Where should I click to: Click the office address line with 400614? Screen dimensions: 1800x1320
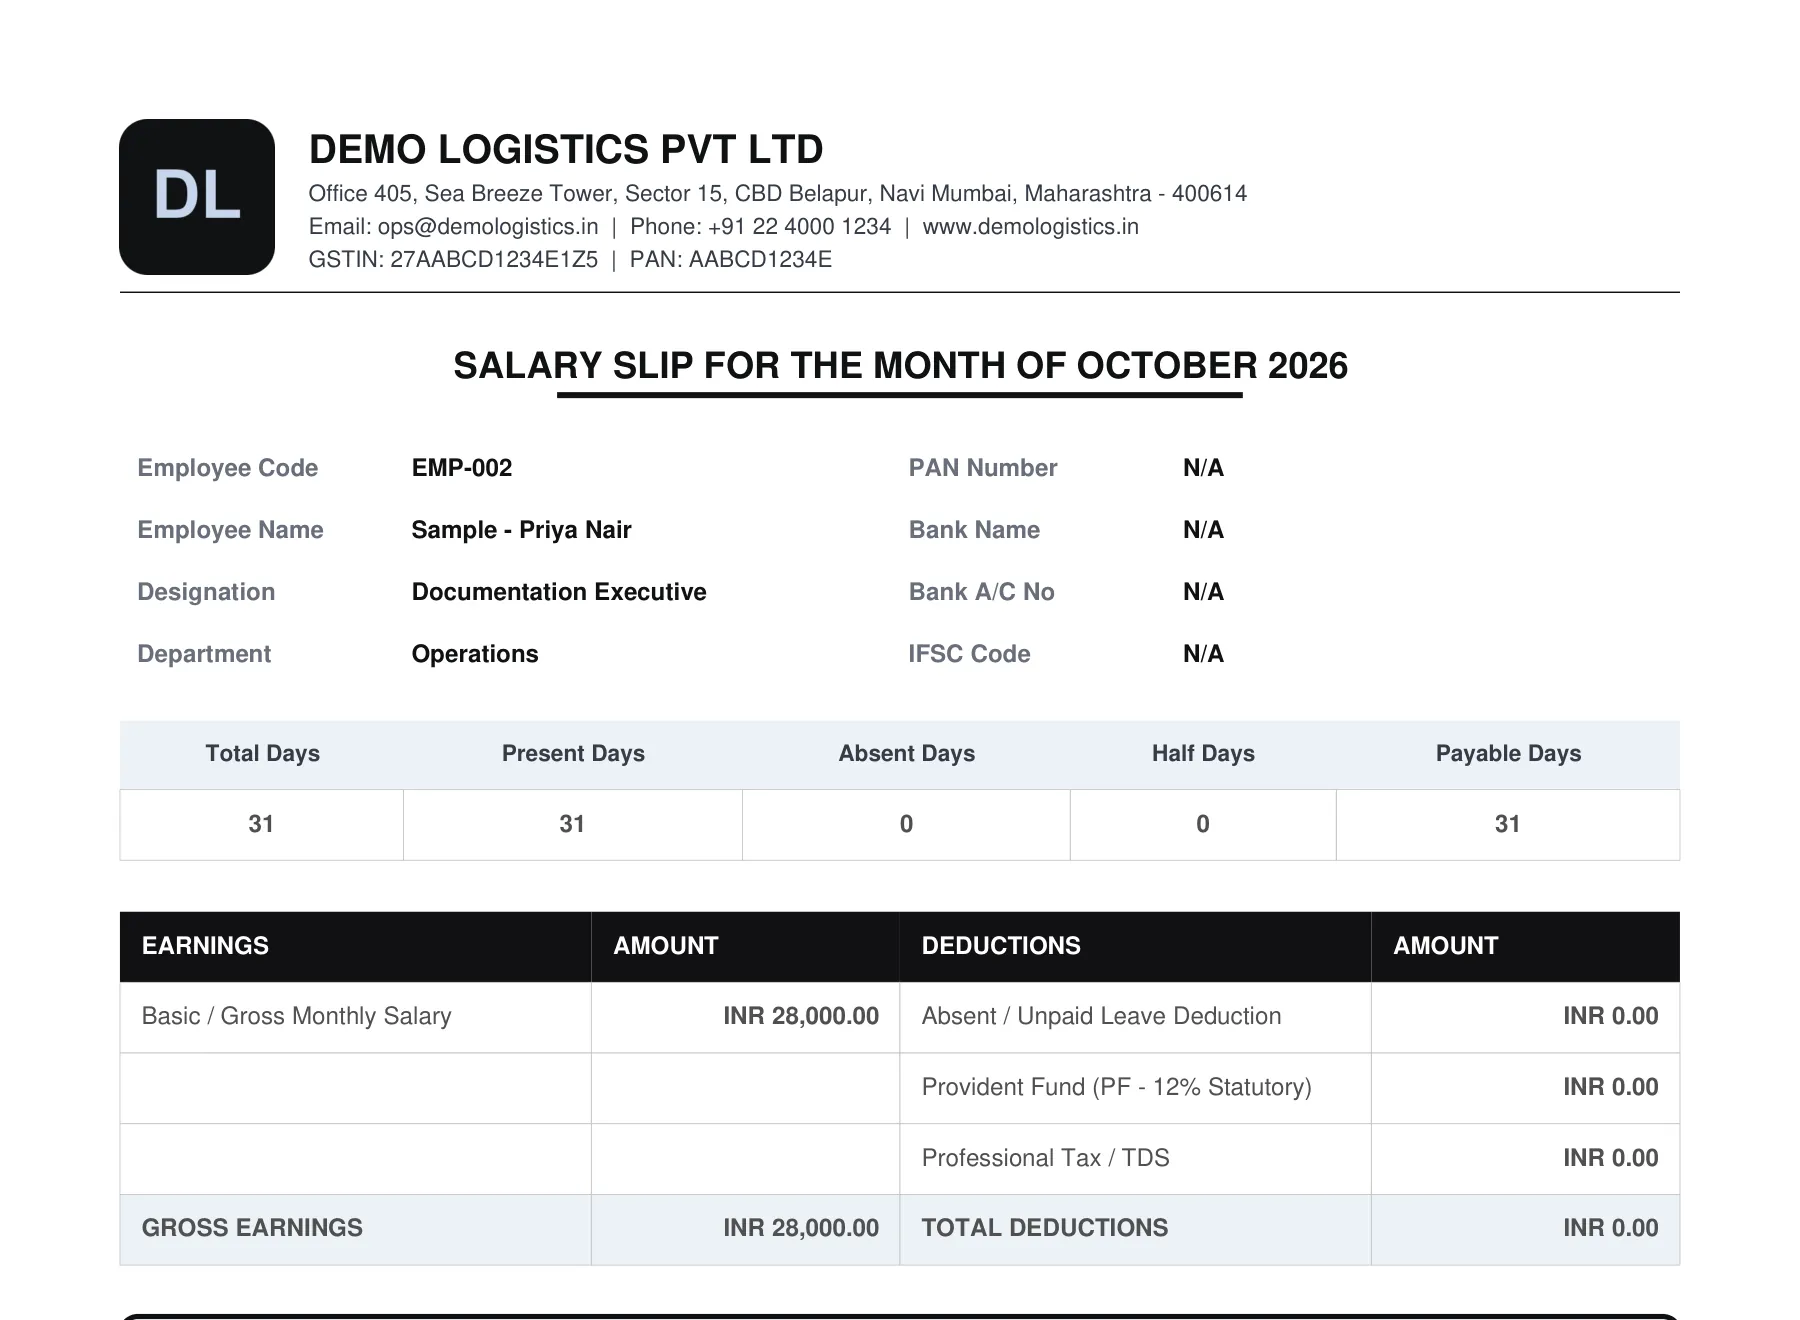click(777, 193)
